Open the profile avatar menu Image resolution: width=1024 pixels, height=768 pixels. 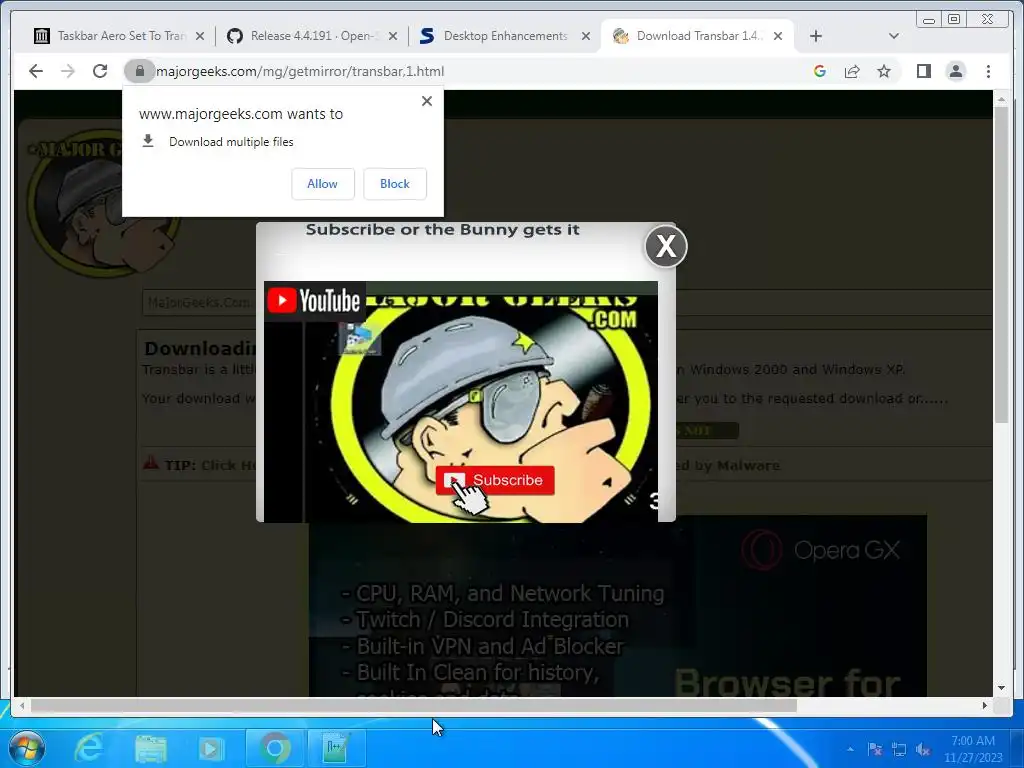(955, 71)
